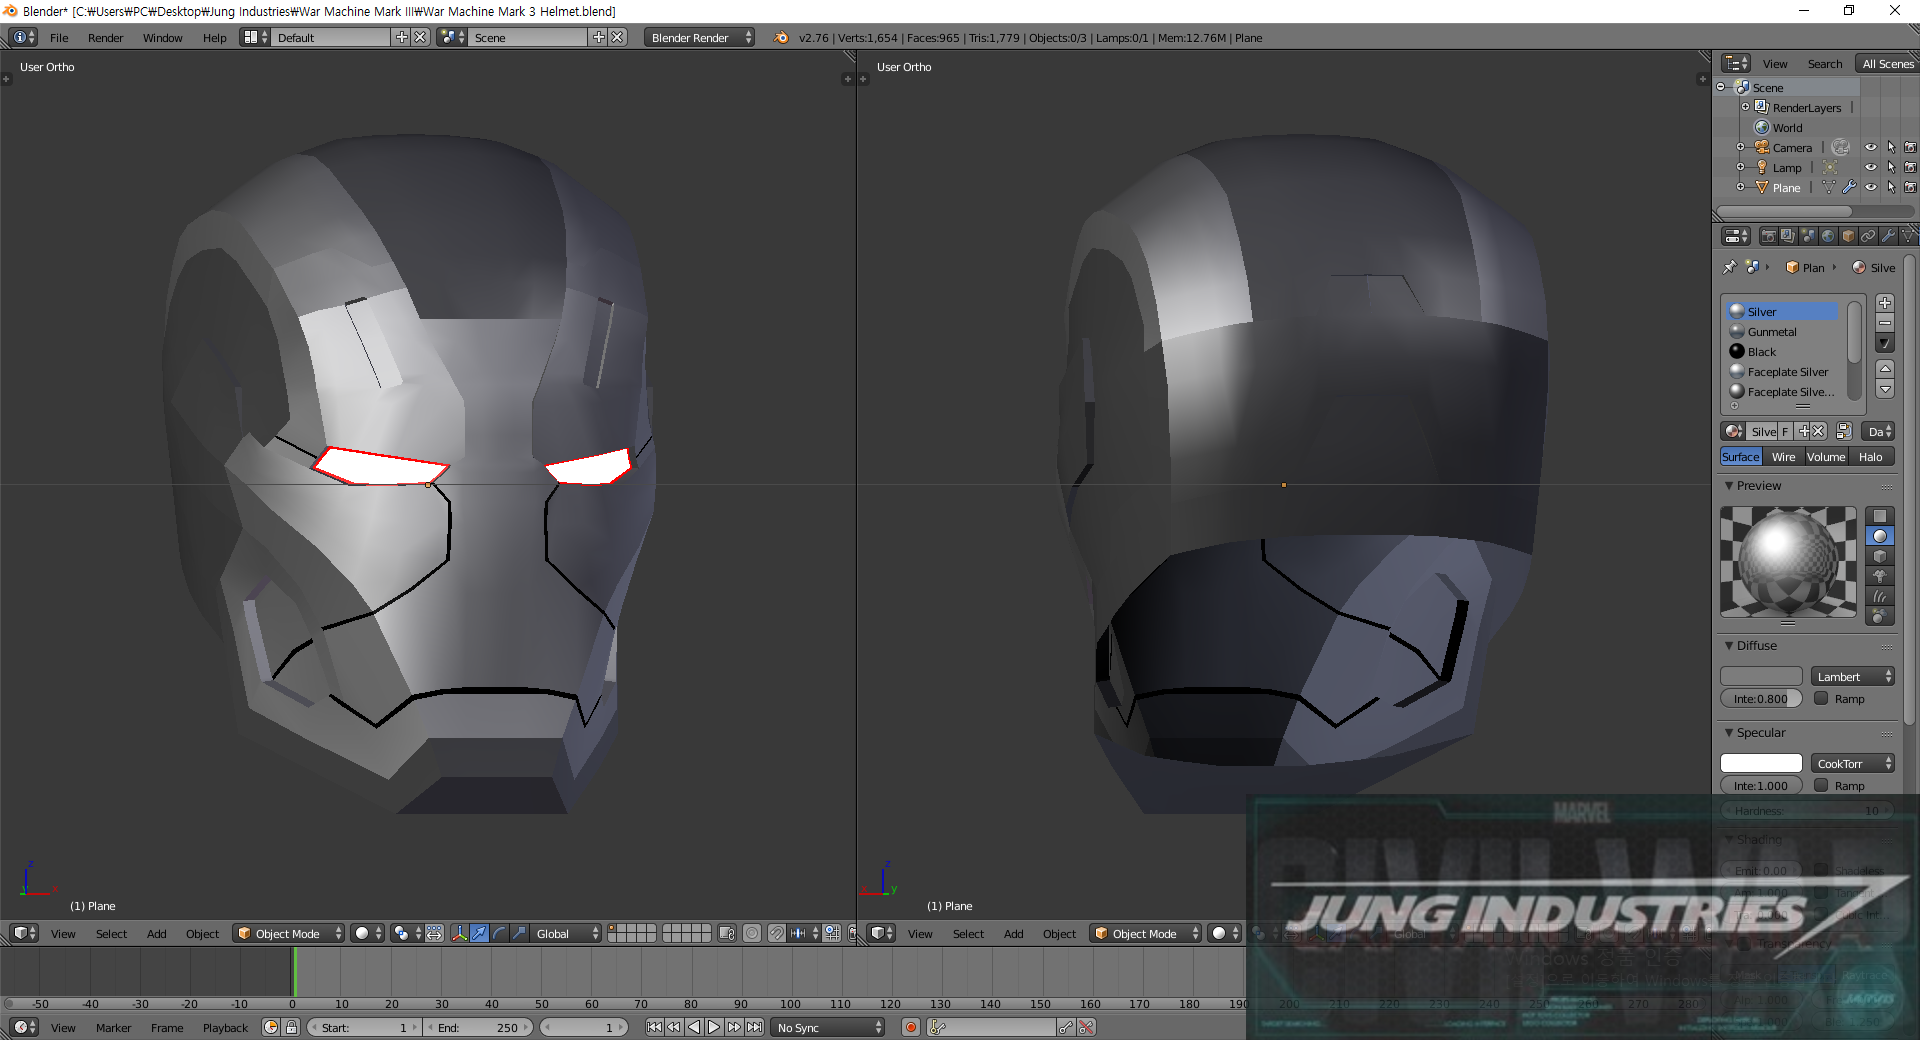Jump to the last frame
The height and width of the screenshot is (1040, 1920).
tap(755, 1027)
